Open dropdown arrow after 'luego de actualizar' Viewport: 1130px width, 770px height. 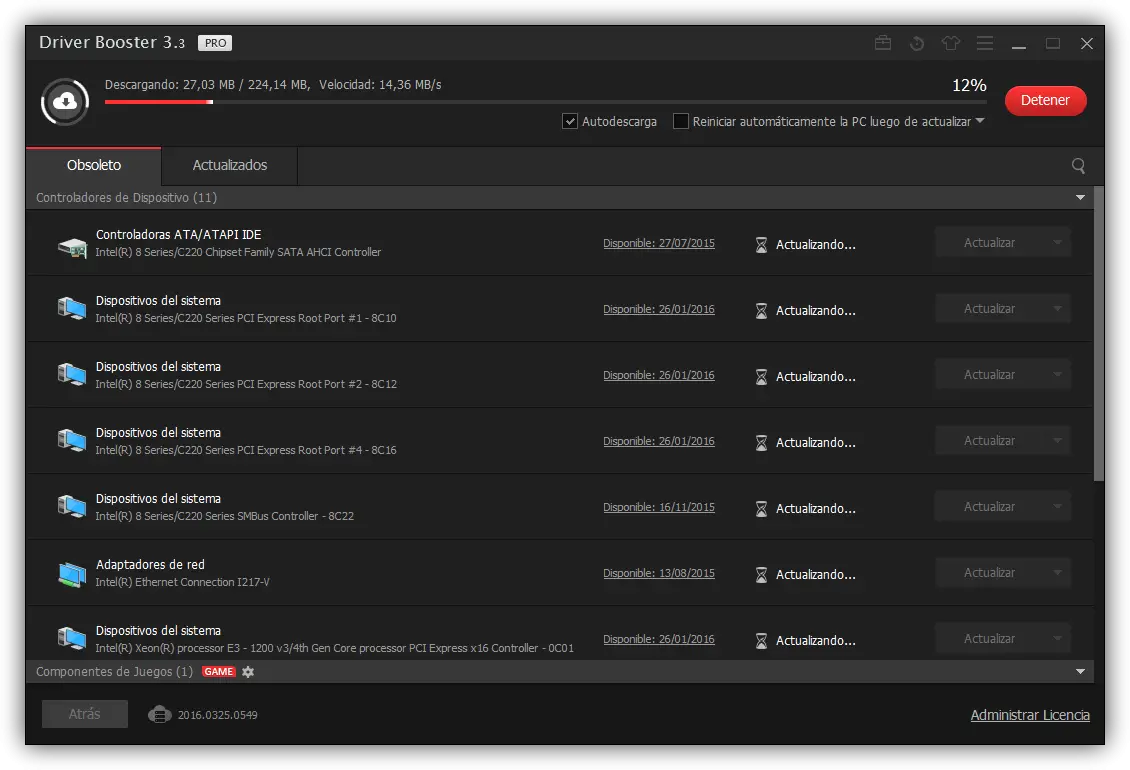tap(980, 121)
